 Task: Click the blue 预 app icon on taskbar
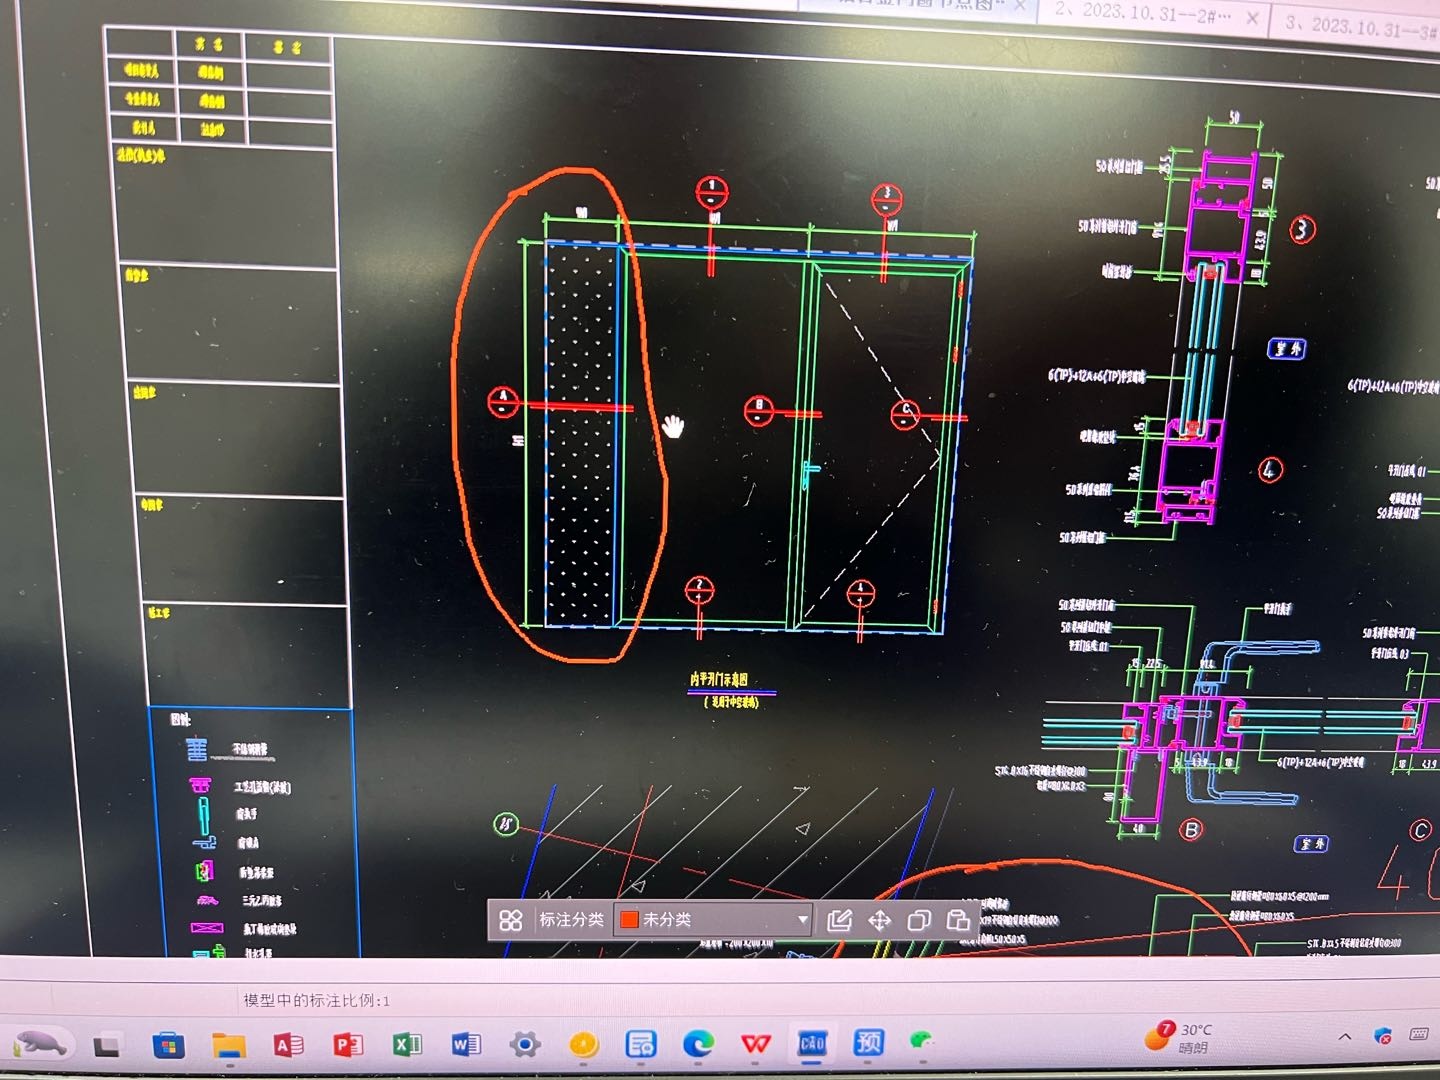point(868,1042)
